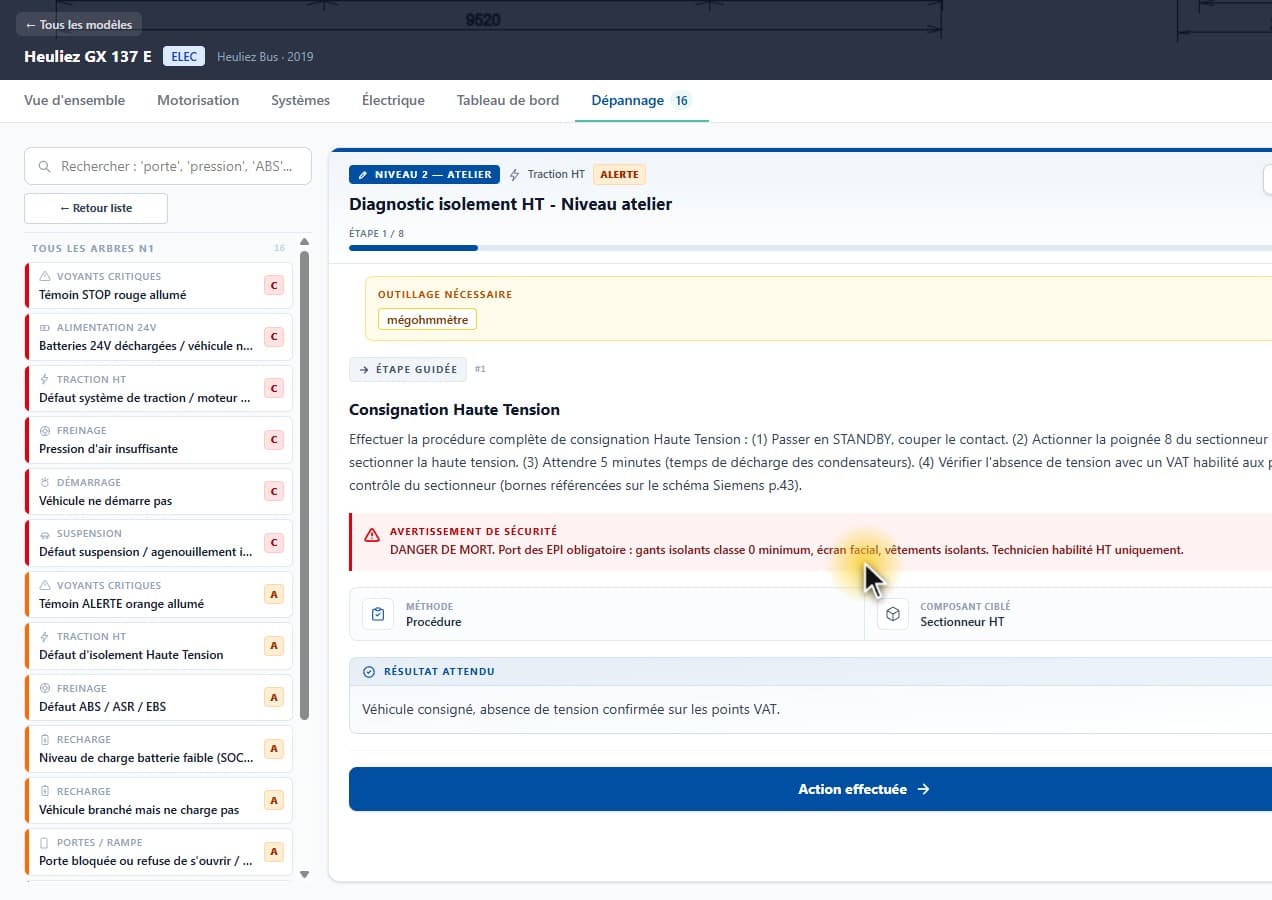Click the DÉMARRAGE power icon
1272x900 pixels.
[44, 482]
